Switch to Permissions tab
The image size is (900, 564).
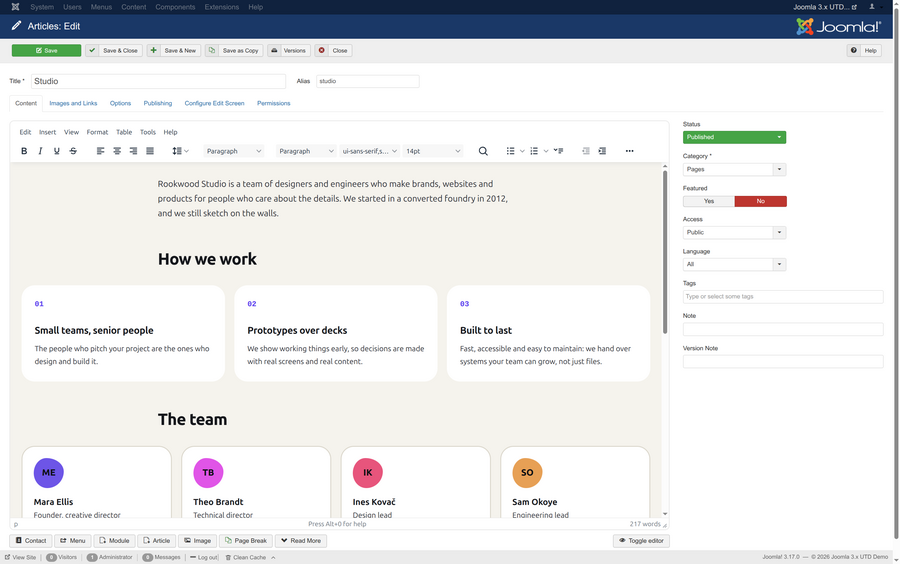click(x=274, y=103)
